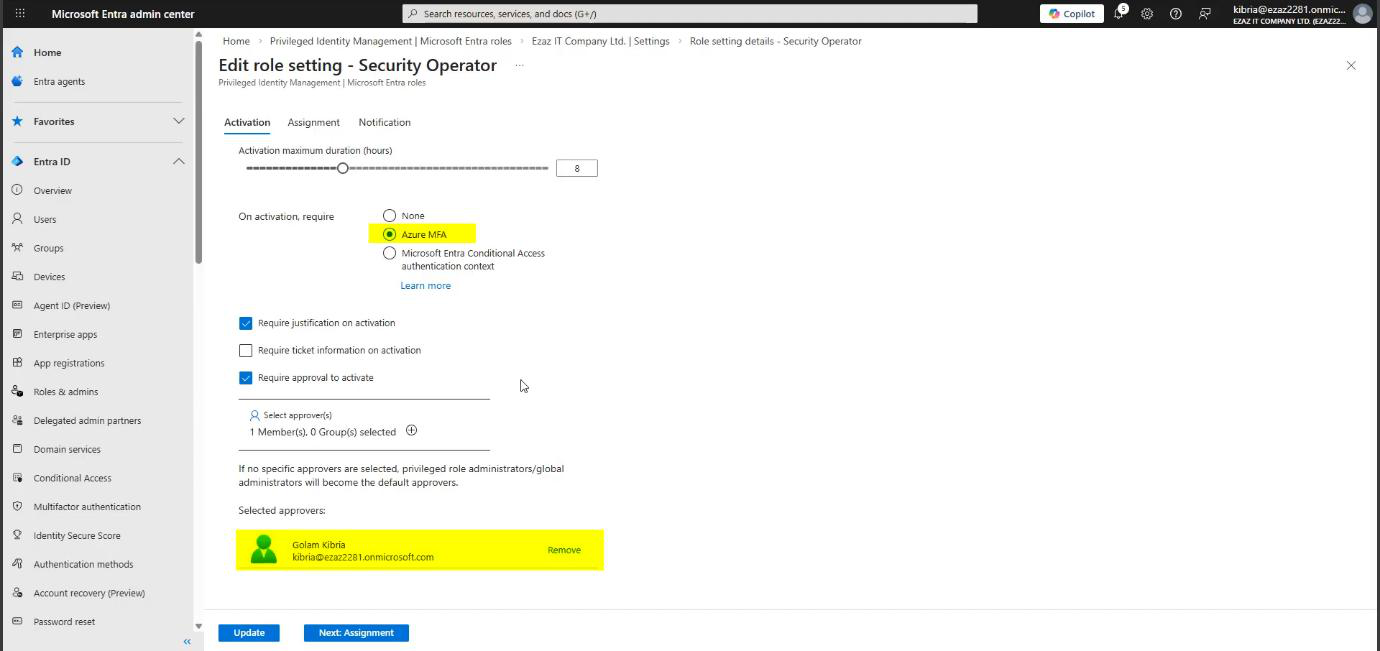Open the app launcher waffle icon
1380x651 pixels.
20,14
